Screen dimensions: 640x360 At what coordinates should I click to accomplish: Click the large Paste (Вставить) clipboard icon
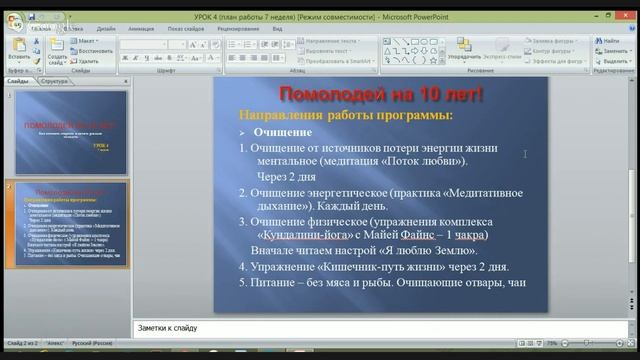coord(19,44)
